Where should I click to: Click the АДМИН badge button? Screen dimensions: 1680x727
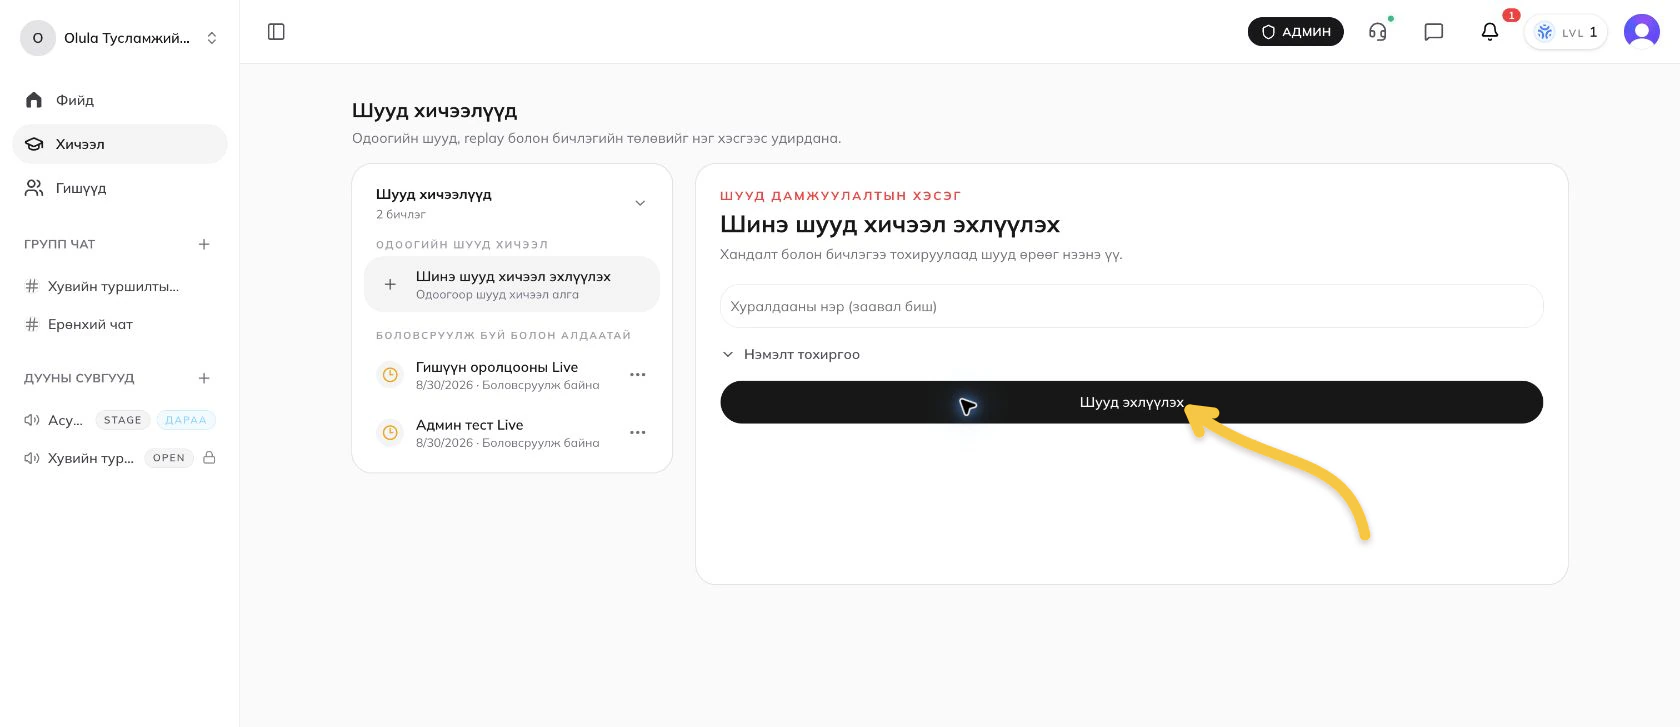point(1296,32)
